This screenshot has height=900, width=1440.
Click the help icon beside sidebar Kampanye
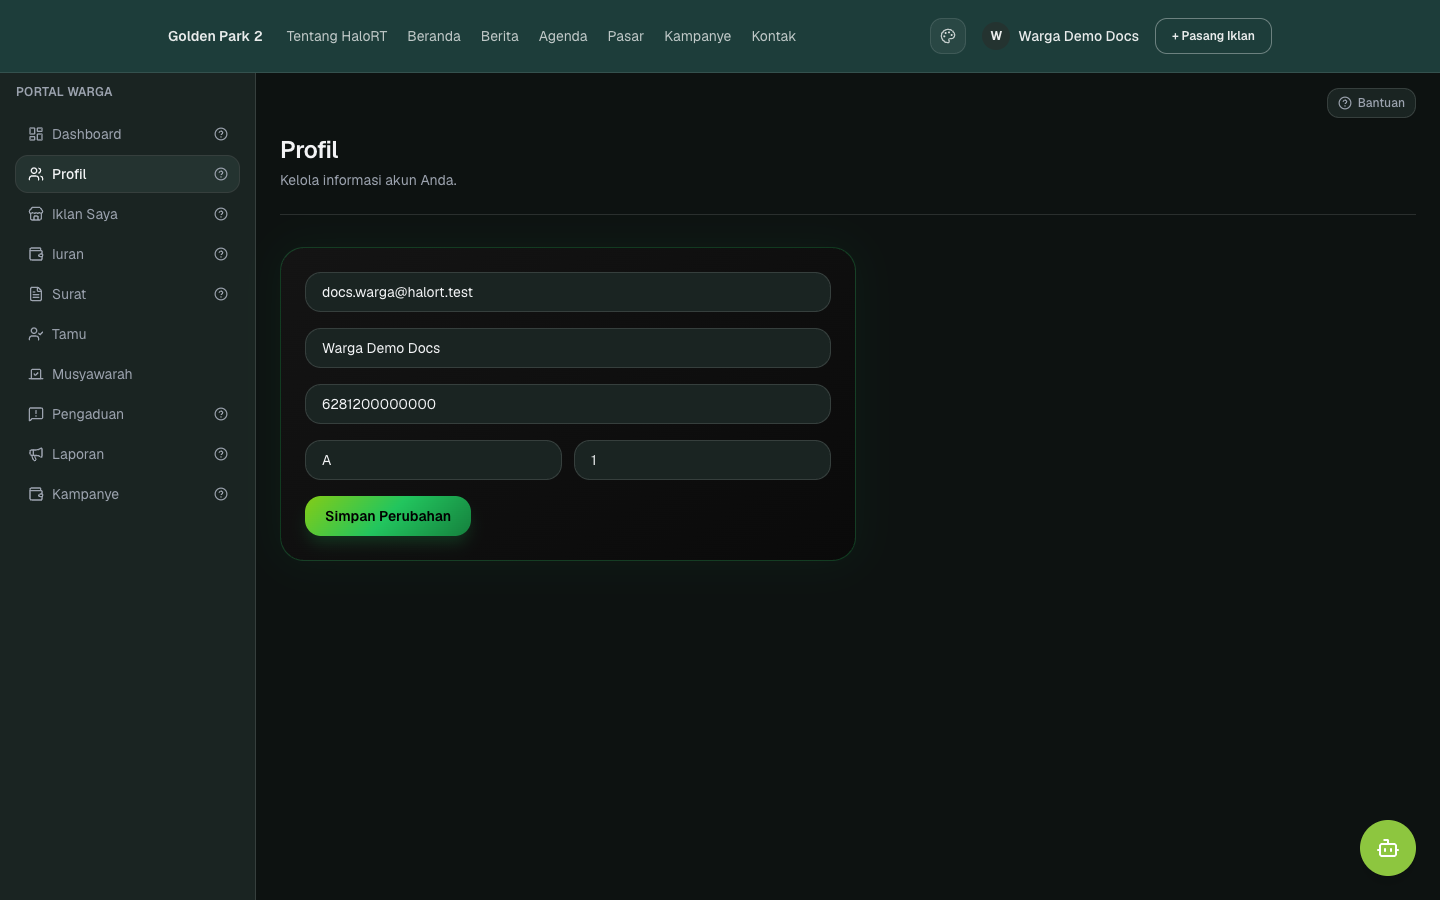tap(221, 494)
